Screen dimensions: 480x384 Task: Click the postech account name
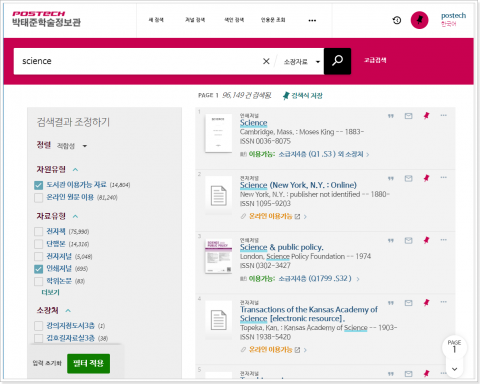point(453,16)
